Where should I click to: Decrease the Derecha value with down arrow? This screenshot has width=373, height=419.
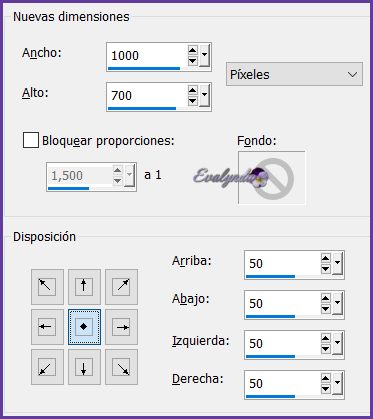pyautogui.click(x=326, y=389)
